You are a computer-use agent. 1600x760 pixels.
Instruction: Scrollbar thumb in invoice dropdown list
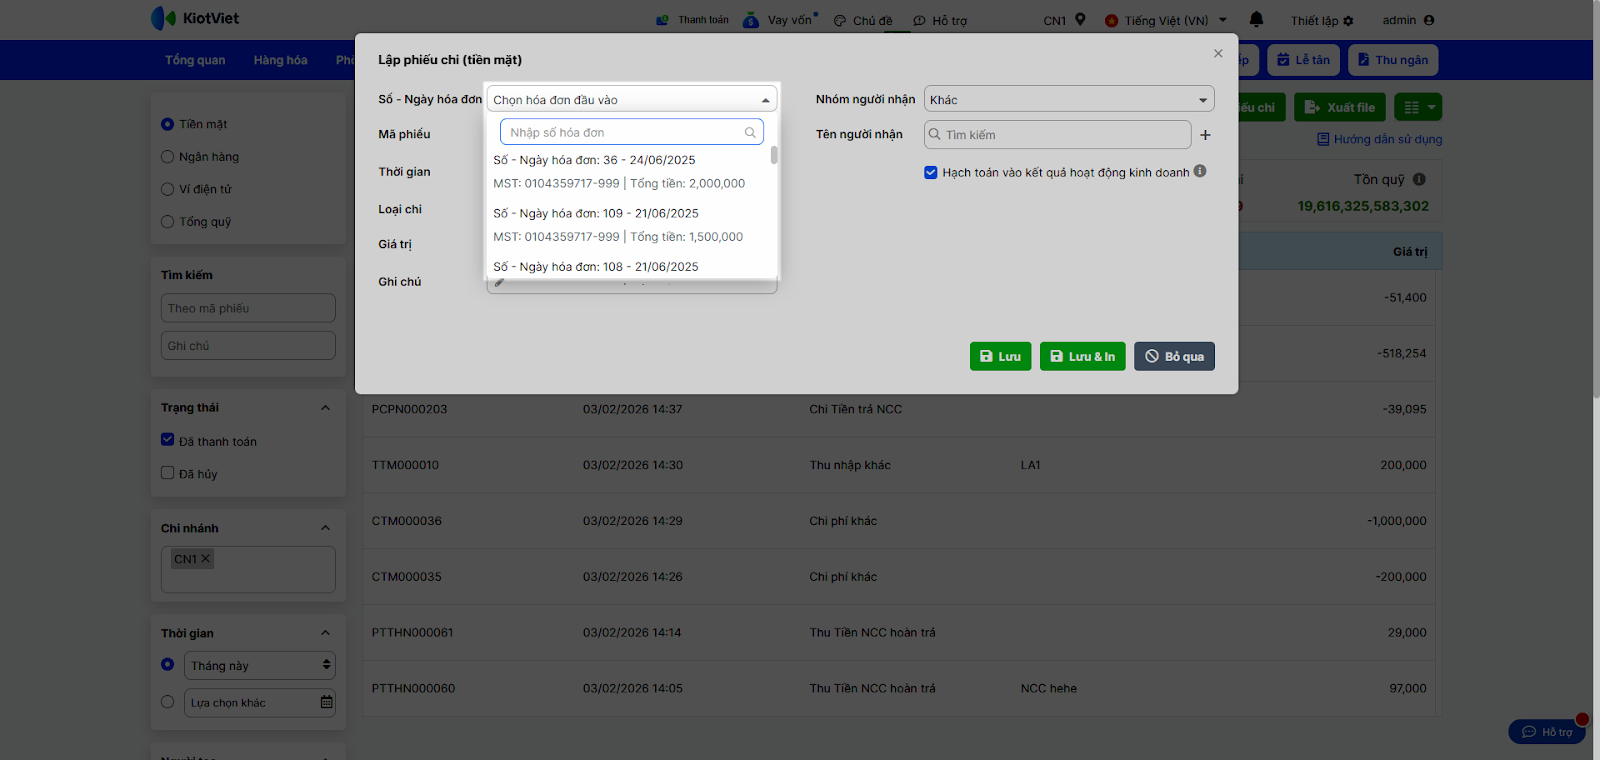click(x=774, y=155)
